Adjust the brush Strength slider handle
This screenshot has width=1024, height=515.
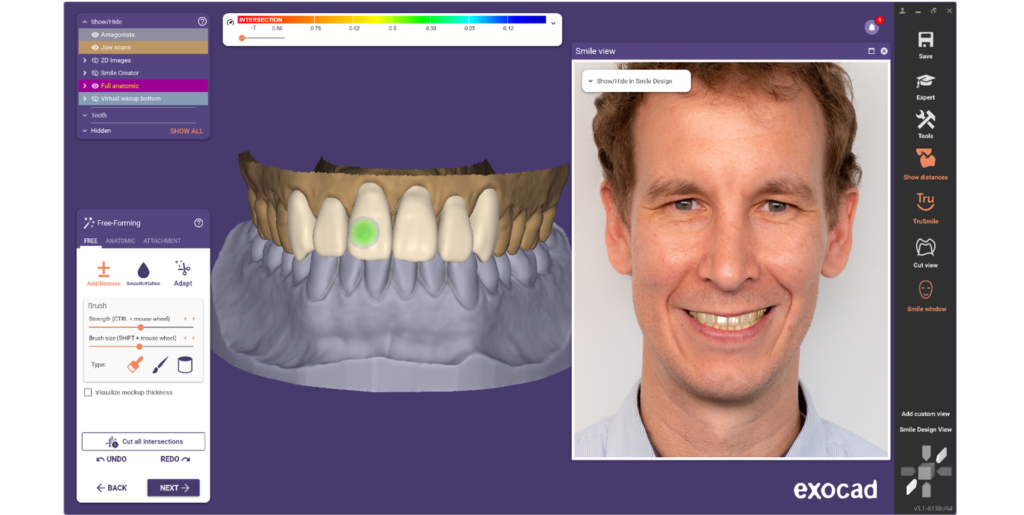[140, 327]
